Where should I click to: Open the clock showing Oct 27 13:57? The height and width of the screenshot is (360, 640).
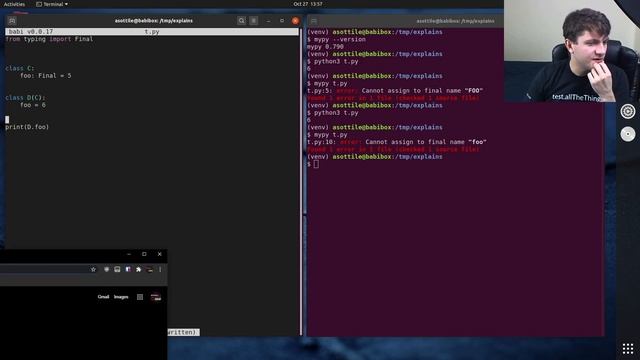(x=308, y=4)
